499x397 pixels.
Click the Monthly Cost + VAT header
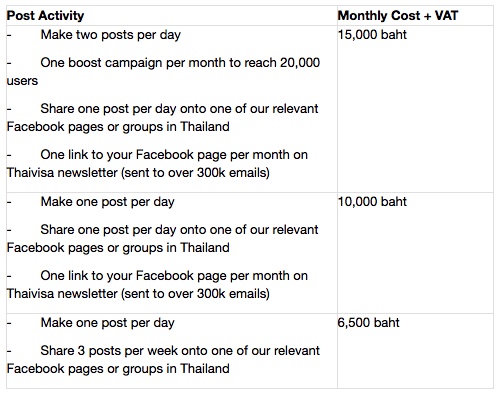click(398, 16)
